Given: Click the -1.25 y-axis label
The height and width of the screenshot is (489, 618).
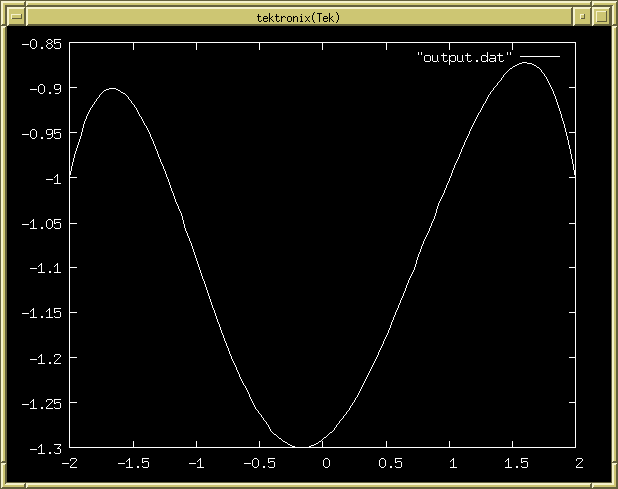Looking at the screenshot, I should pyautogui.click(x=41, y=403).
